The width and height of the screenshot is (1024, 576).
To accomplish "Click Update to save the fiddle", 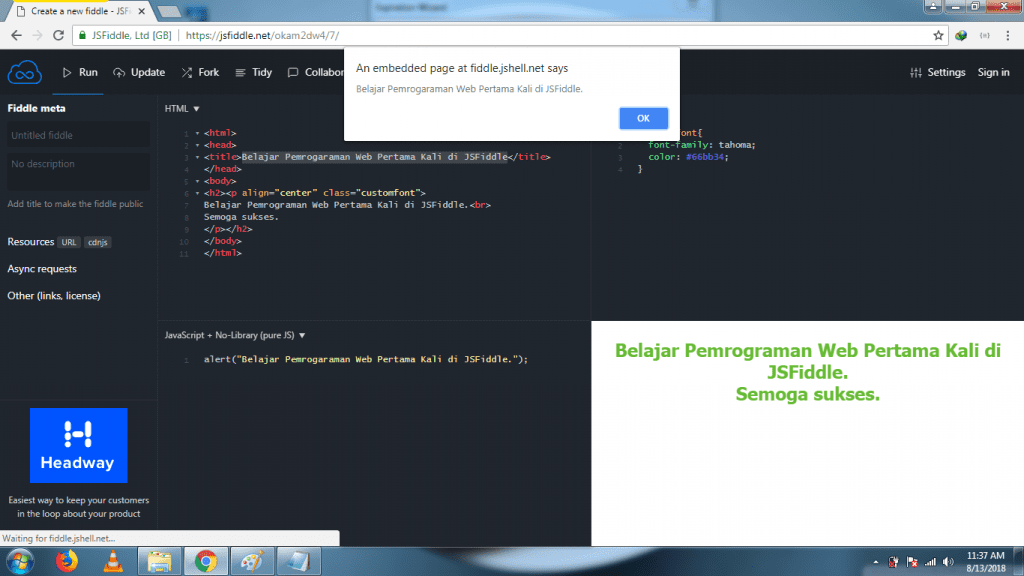I will coord(139,72).
